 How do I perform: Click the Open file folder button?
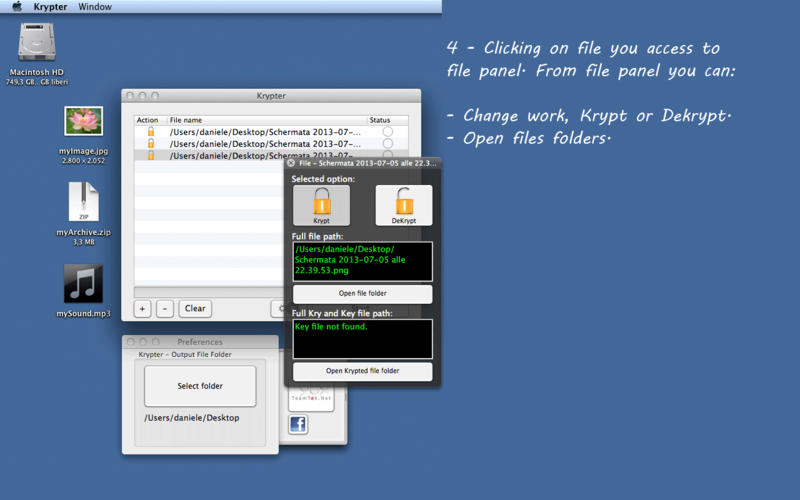363,293
